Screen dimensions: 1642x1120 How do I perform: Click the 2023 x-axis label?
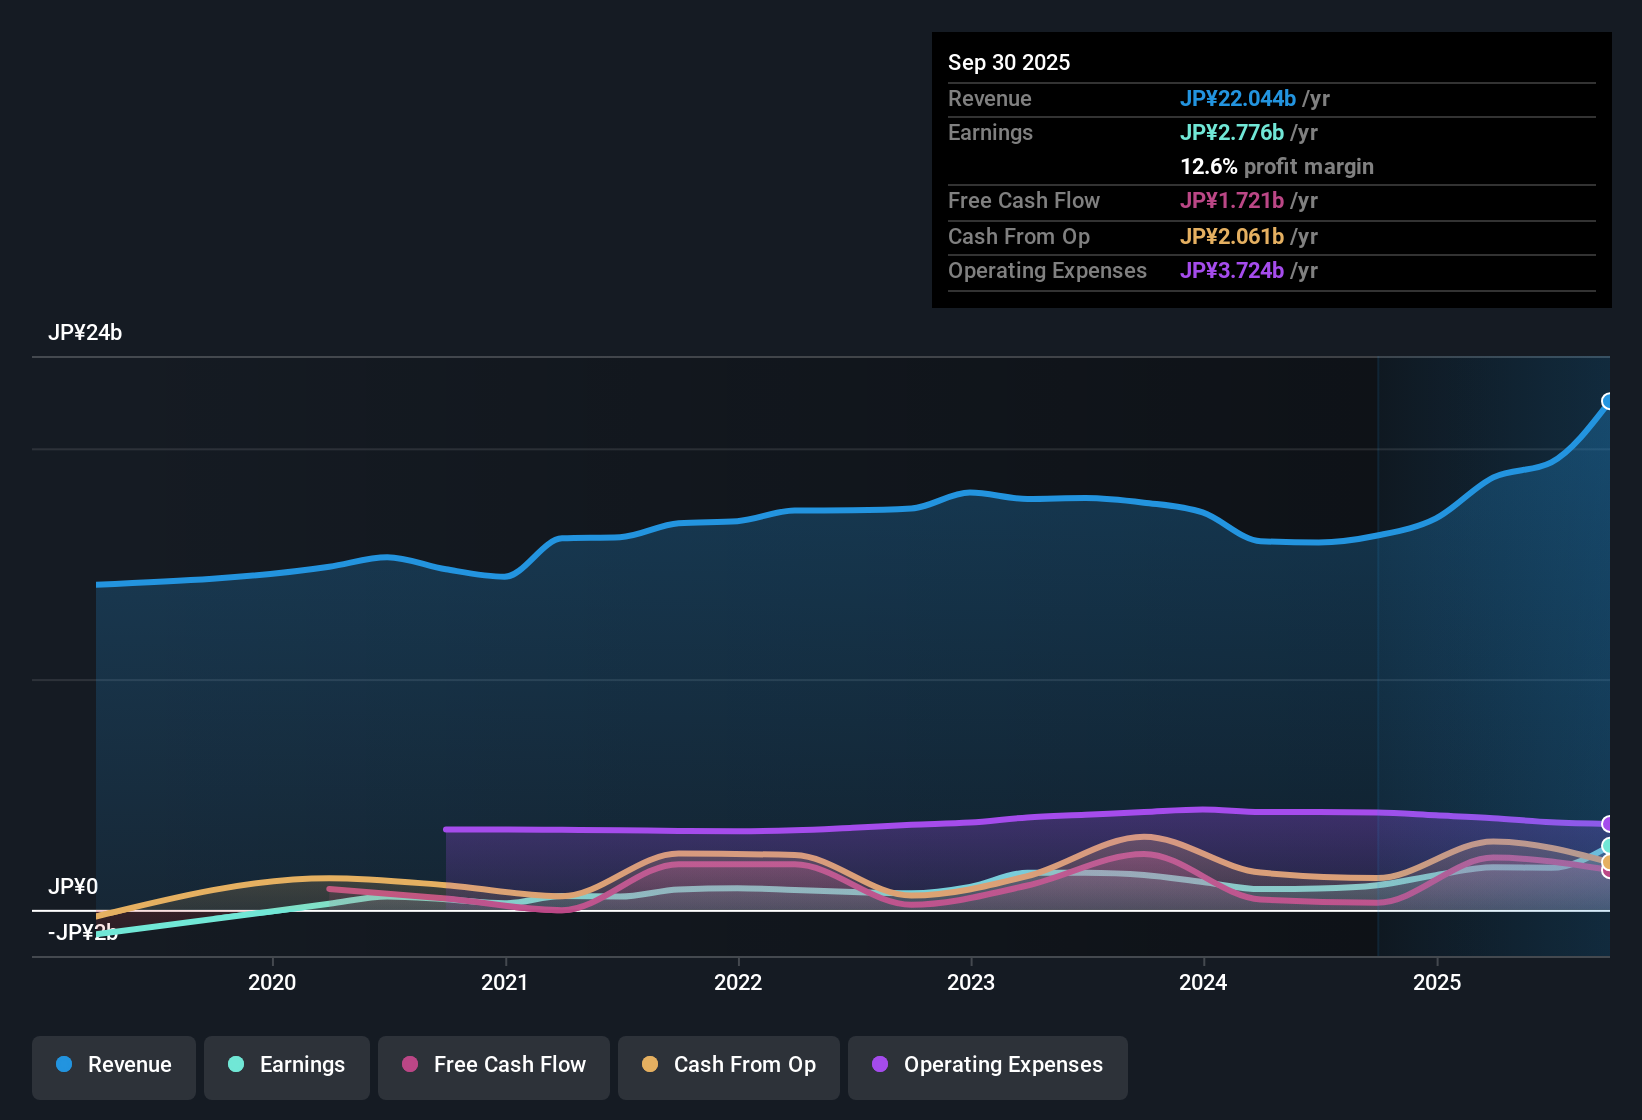971,983
